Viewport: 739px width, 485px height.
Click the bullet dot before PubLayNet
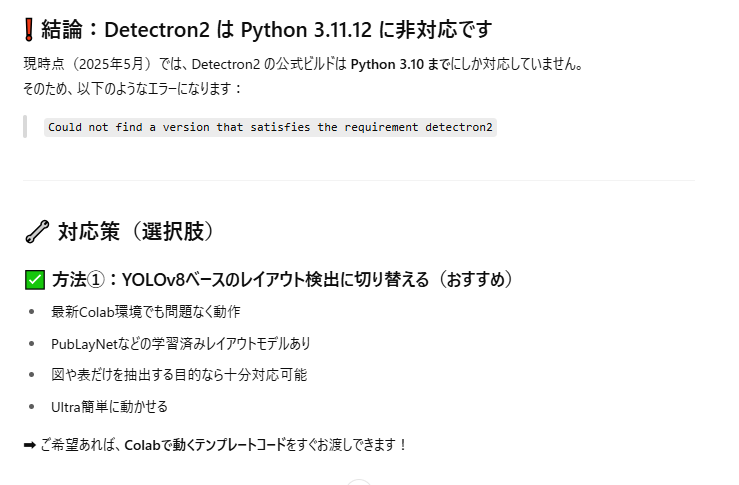coord(32,343)
